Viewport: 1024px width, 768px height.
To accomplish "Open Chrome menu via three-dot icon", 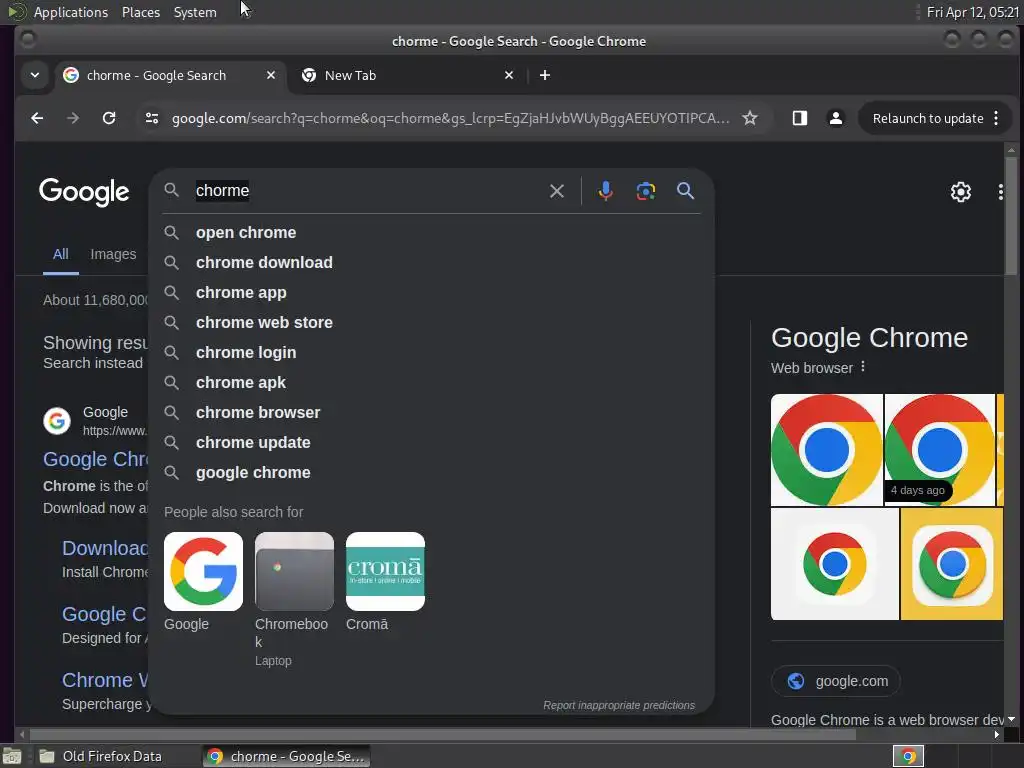I will [996, 118].
